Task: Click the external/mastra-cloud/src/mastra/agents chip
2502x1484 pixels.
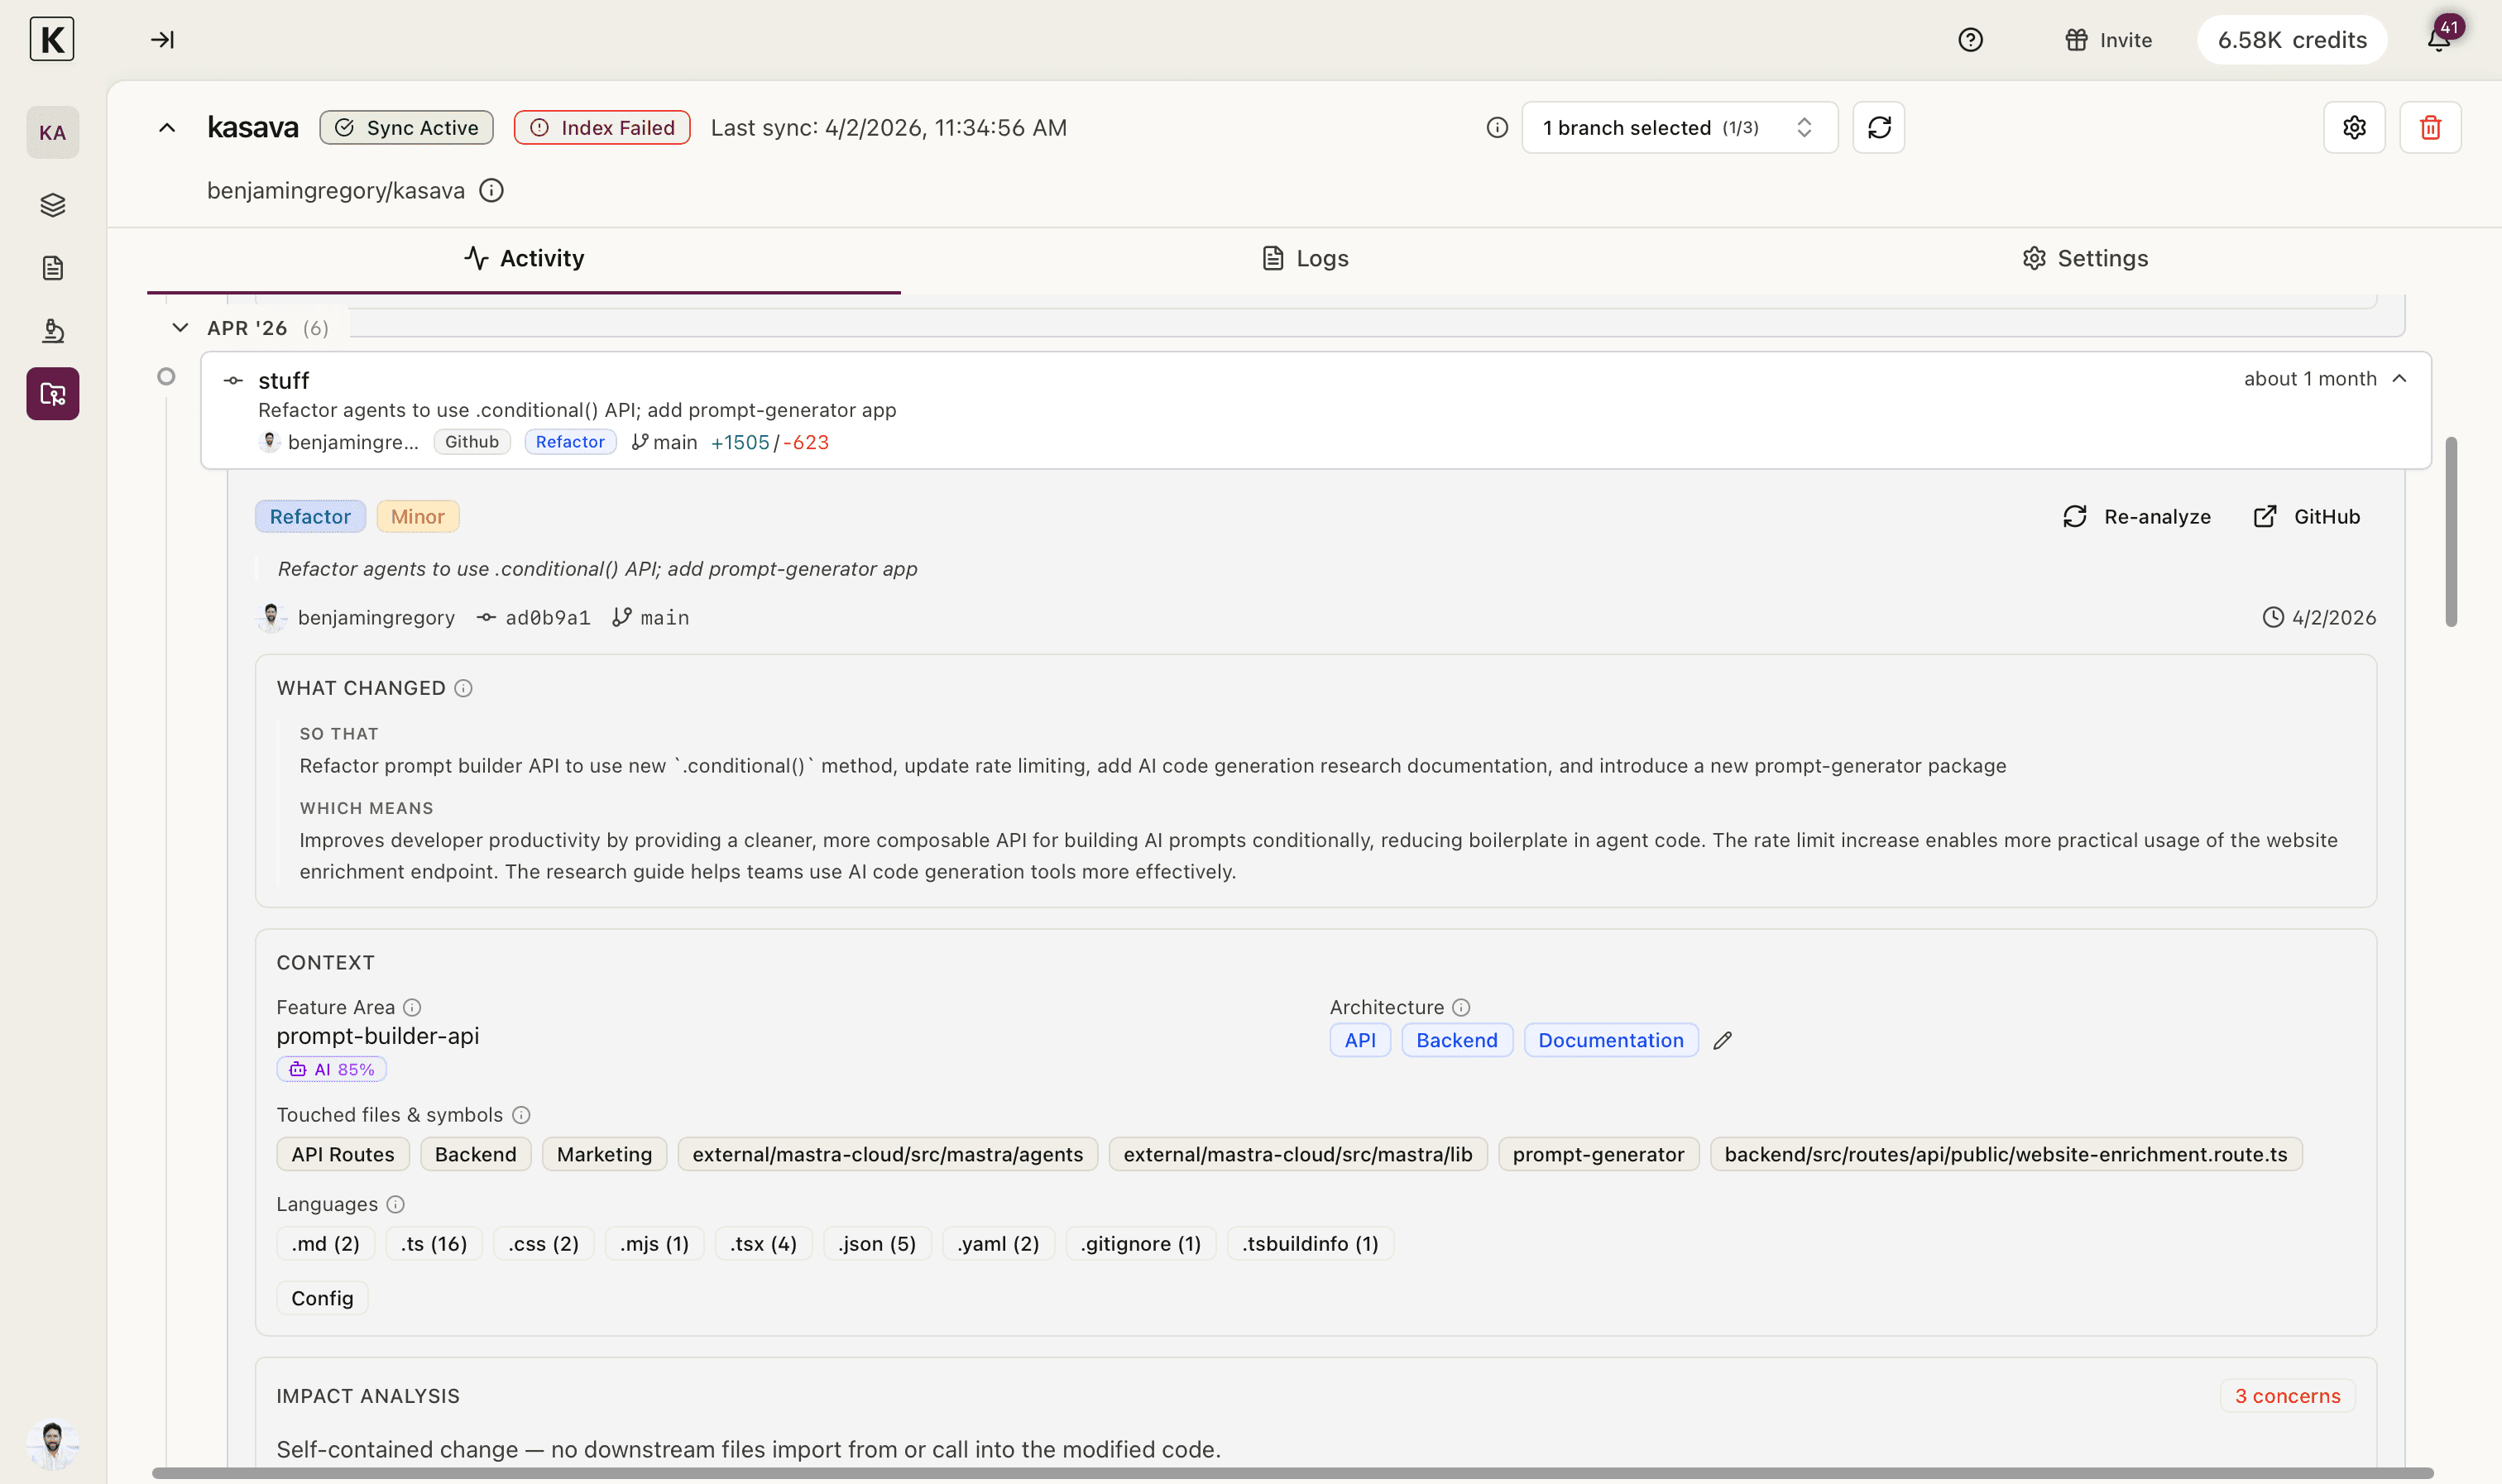Action: [888, 1155]
